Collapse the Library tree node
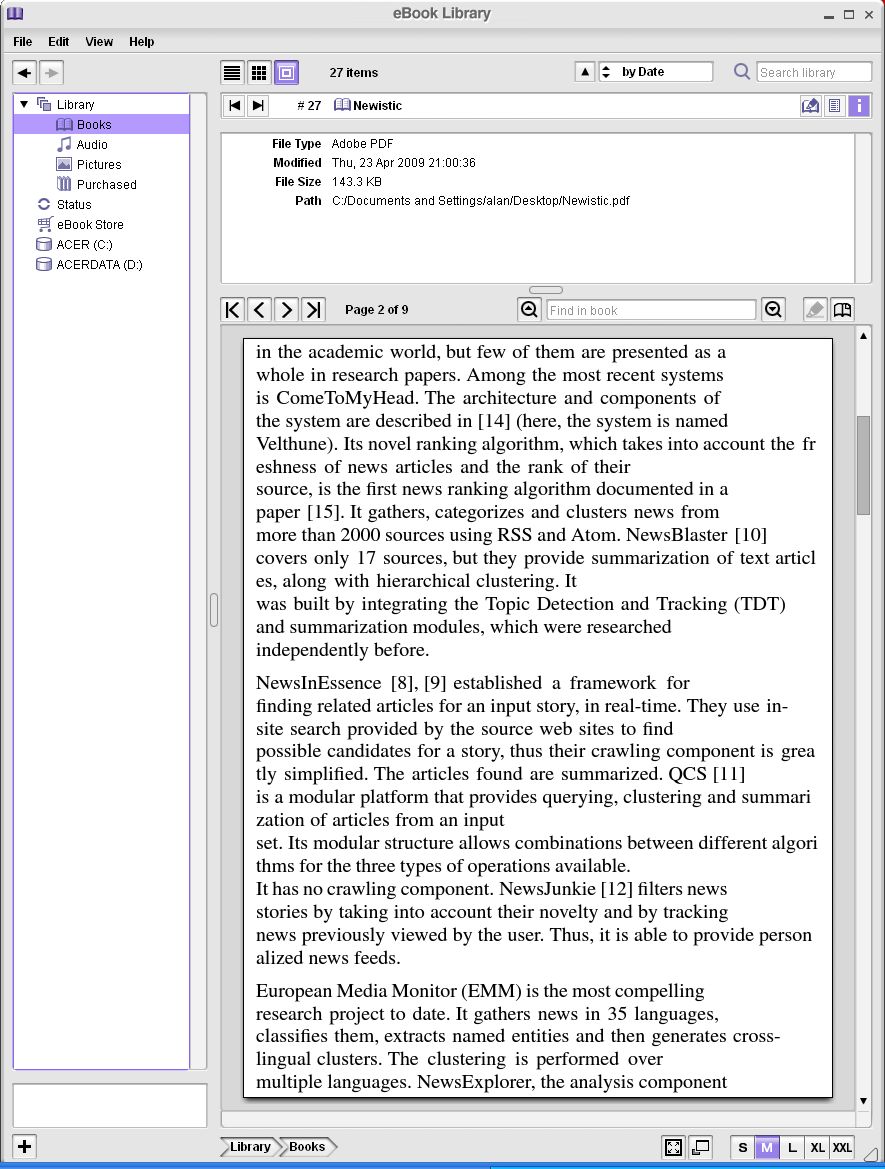This screenshot has width=885, height=1169. pyautogui.click(x=25, y=104)
